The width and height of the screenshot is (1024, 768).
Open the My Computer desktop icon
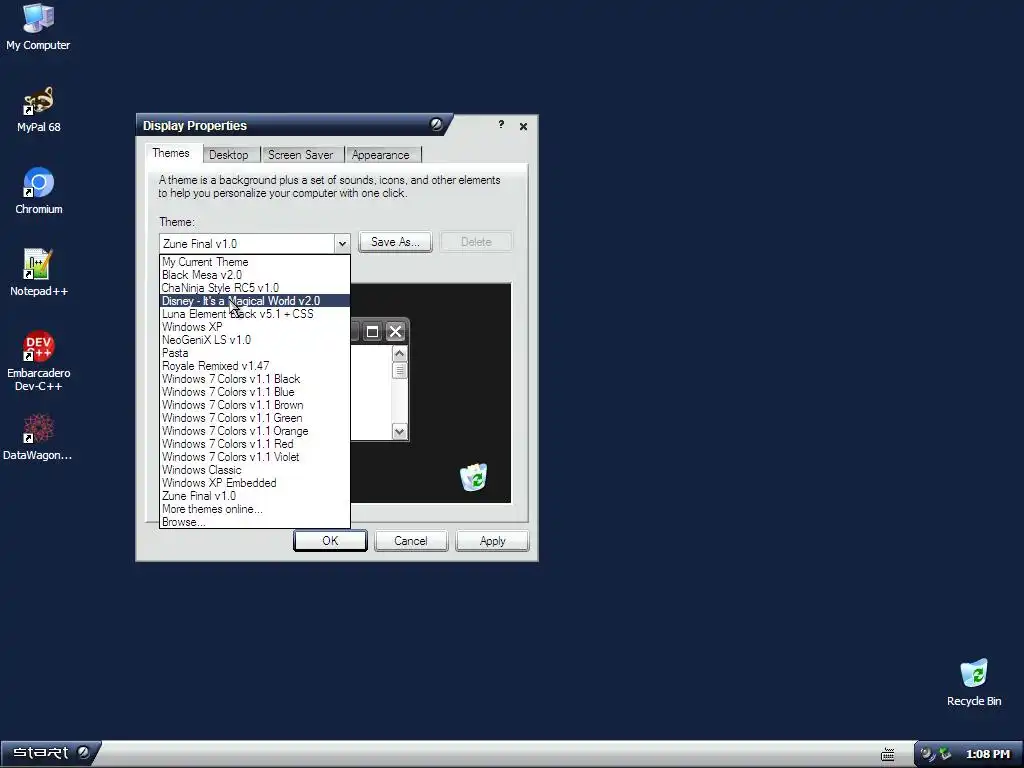(38, 27)
